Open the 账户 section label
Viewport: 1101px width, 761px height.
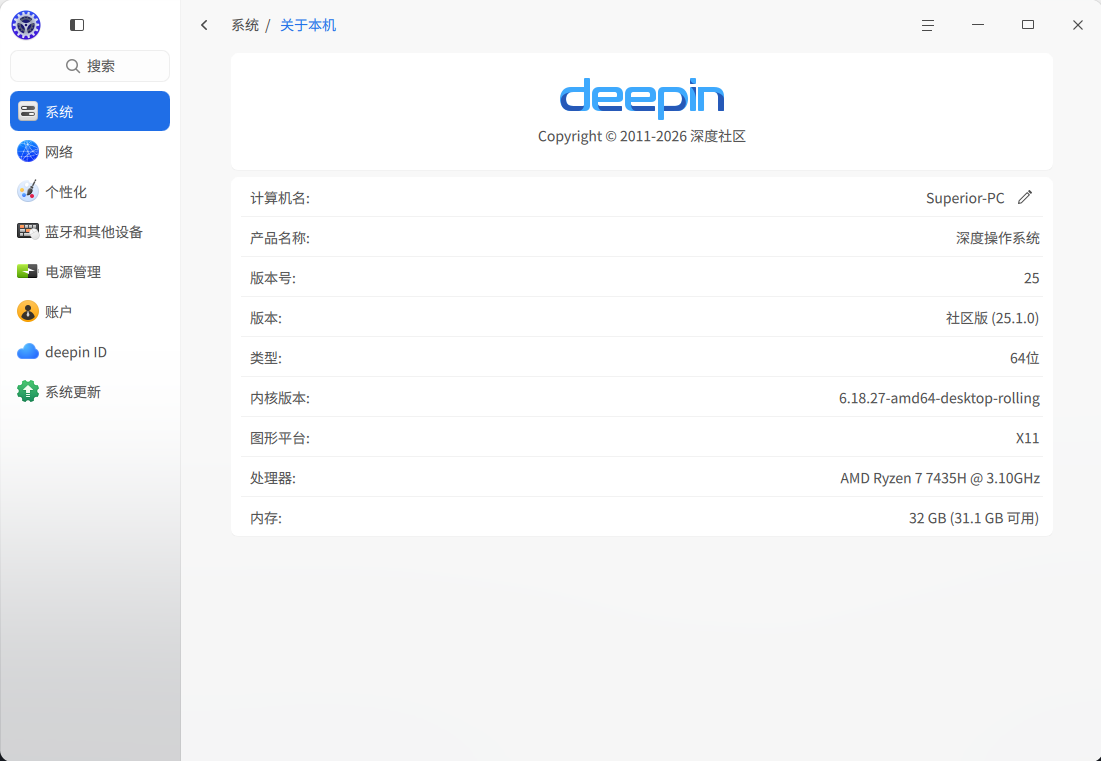(58, 312)
